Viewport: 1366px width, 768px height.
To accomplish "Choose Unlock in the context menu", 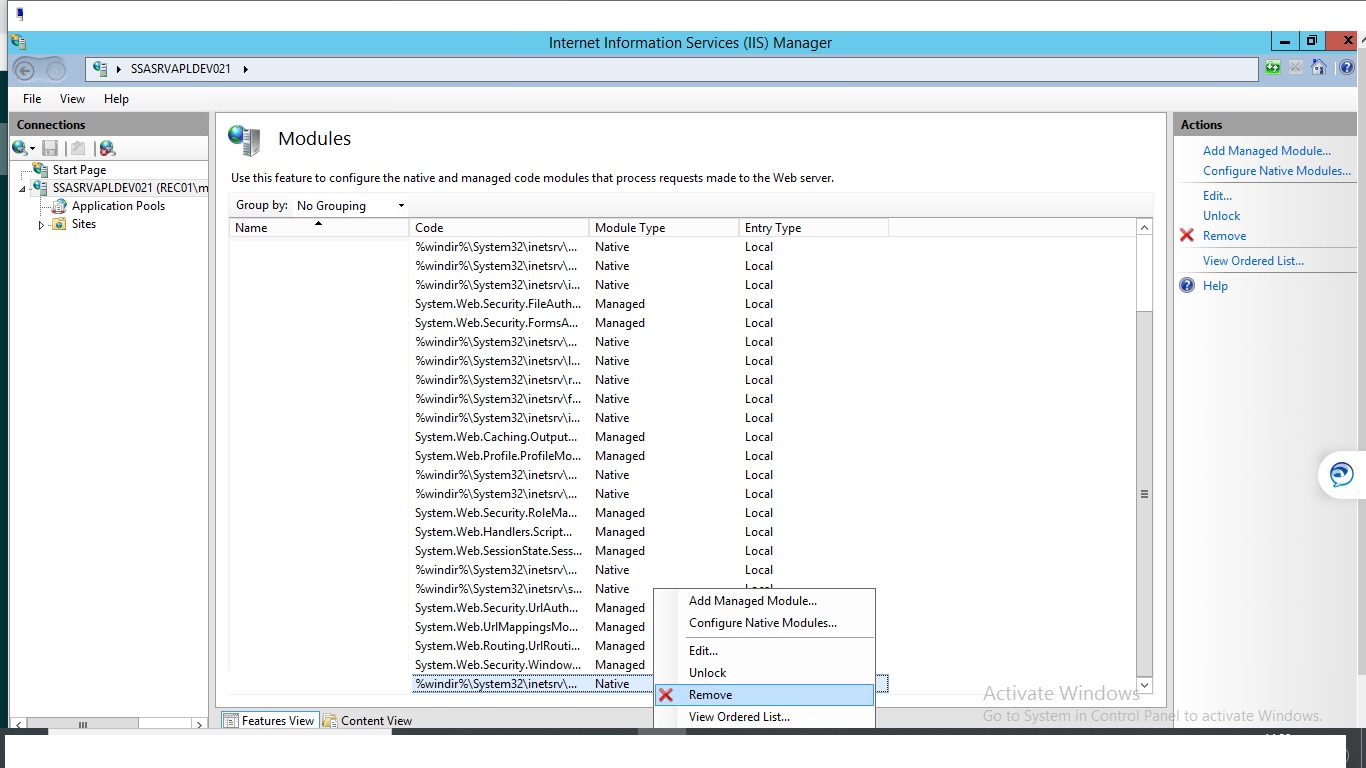I will tap(765, 673).
